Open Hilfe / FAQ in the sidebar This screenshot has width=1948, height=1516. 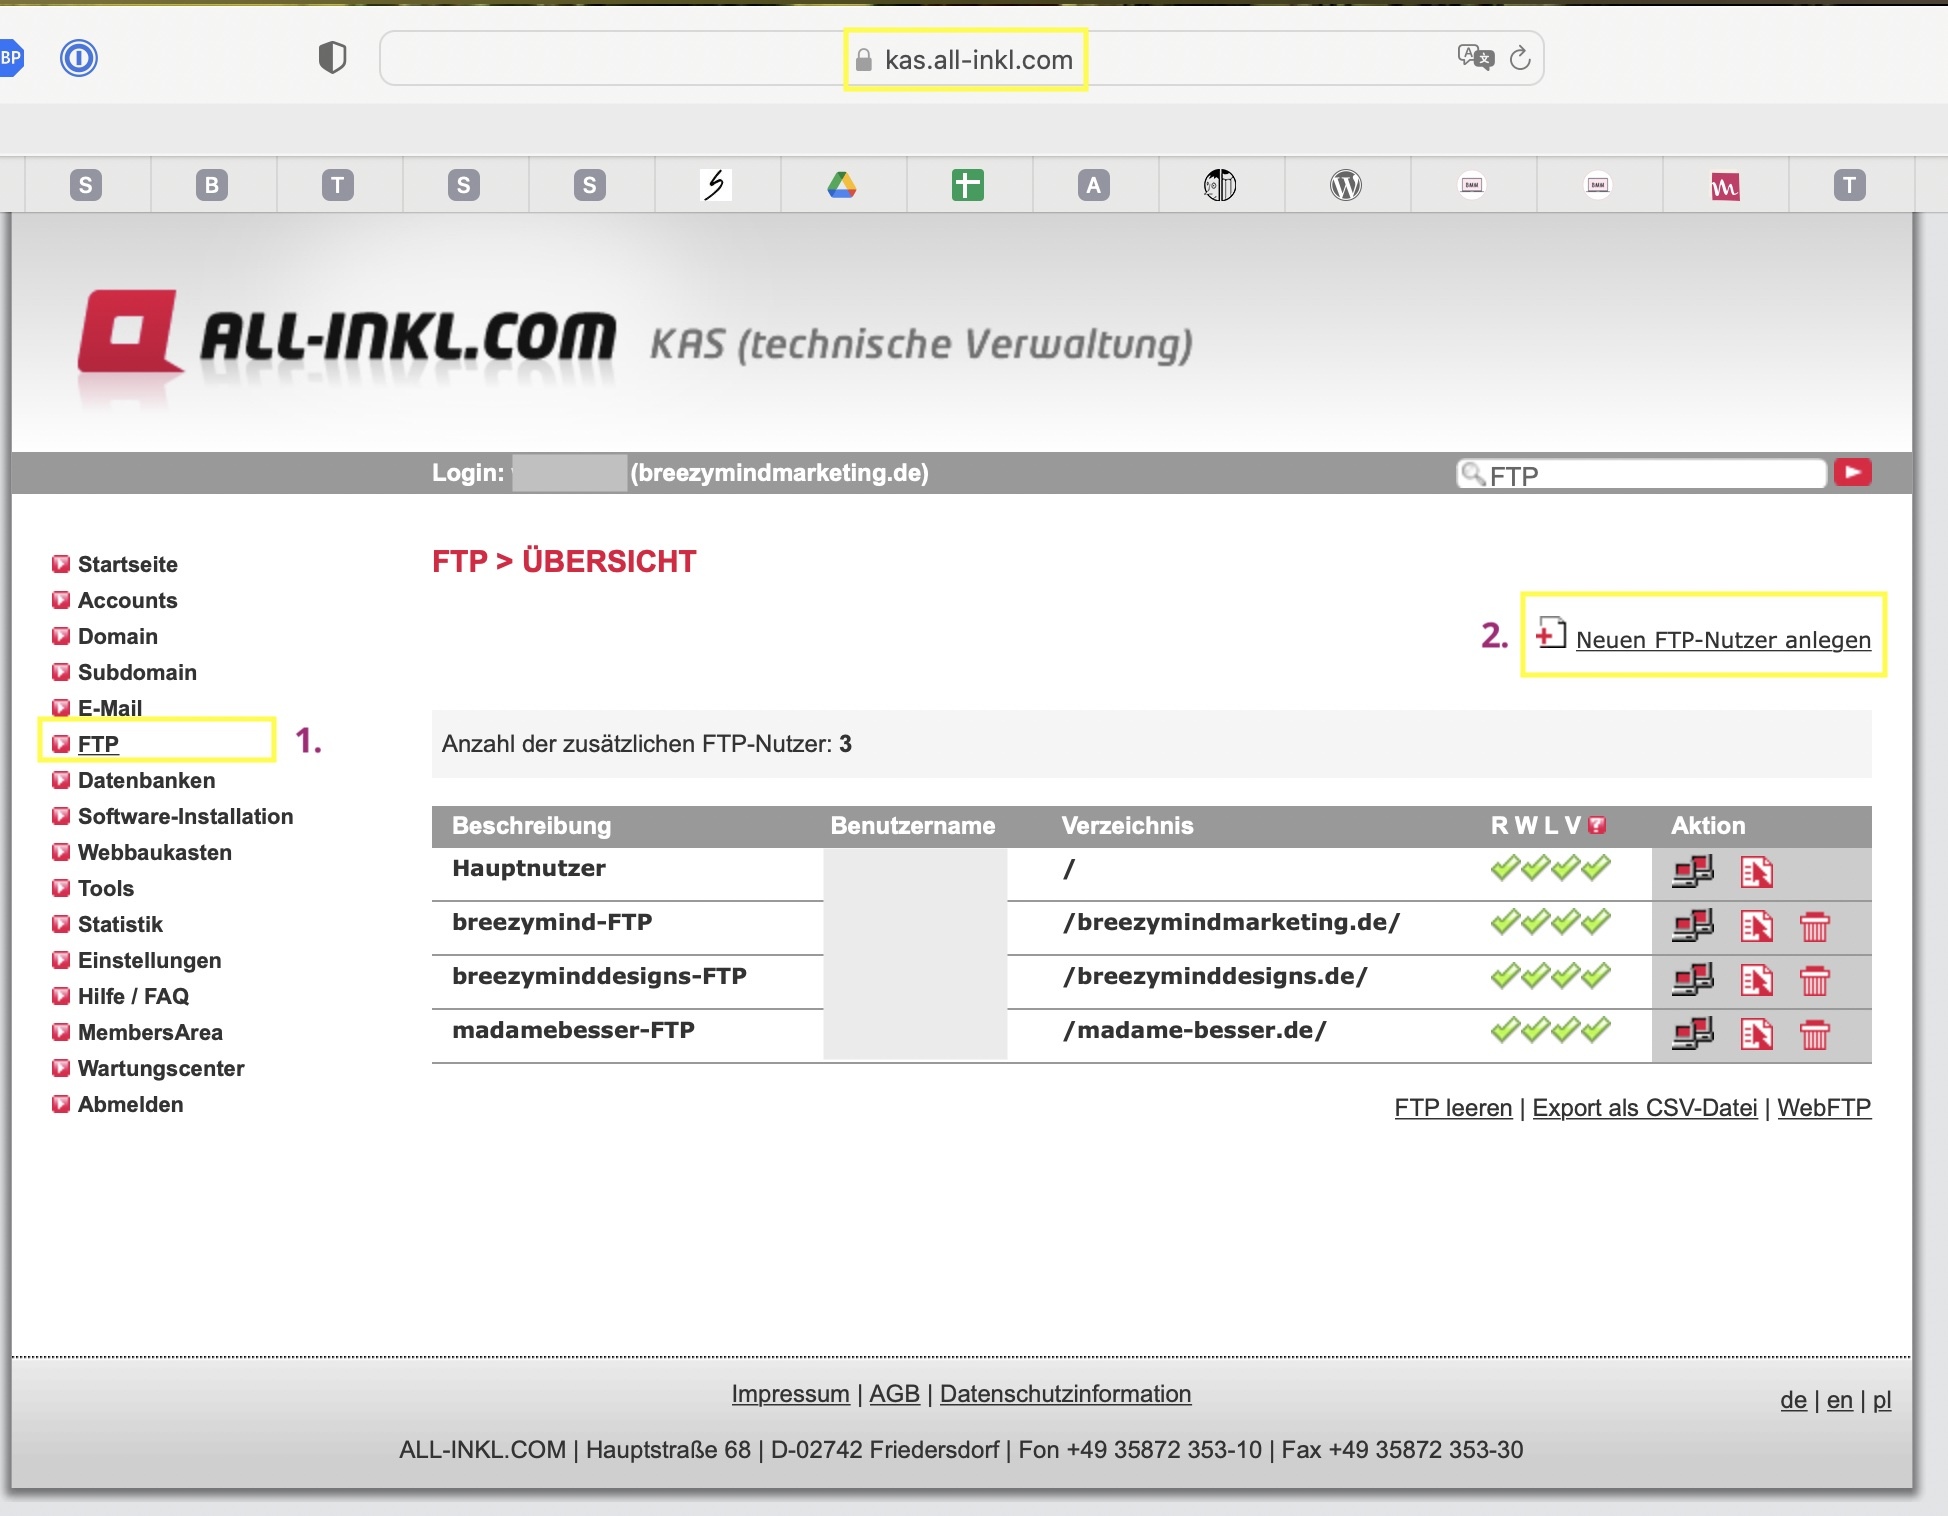[x=133, y=996]
